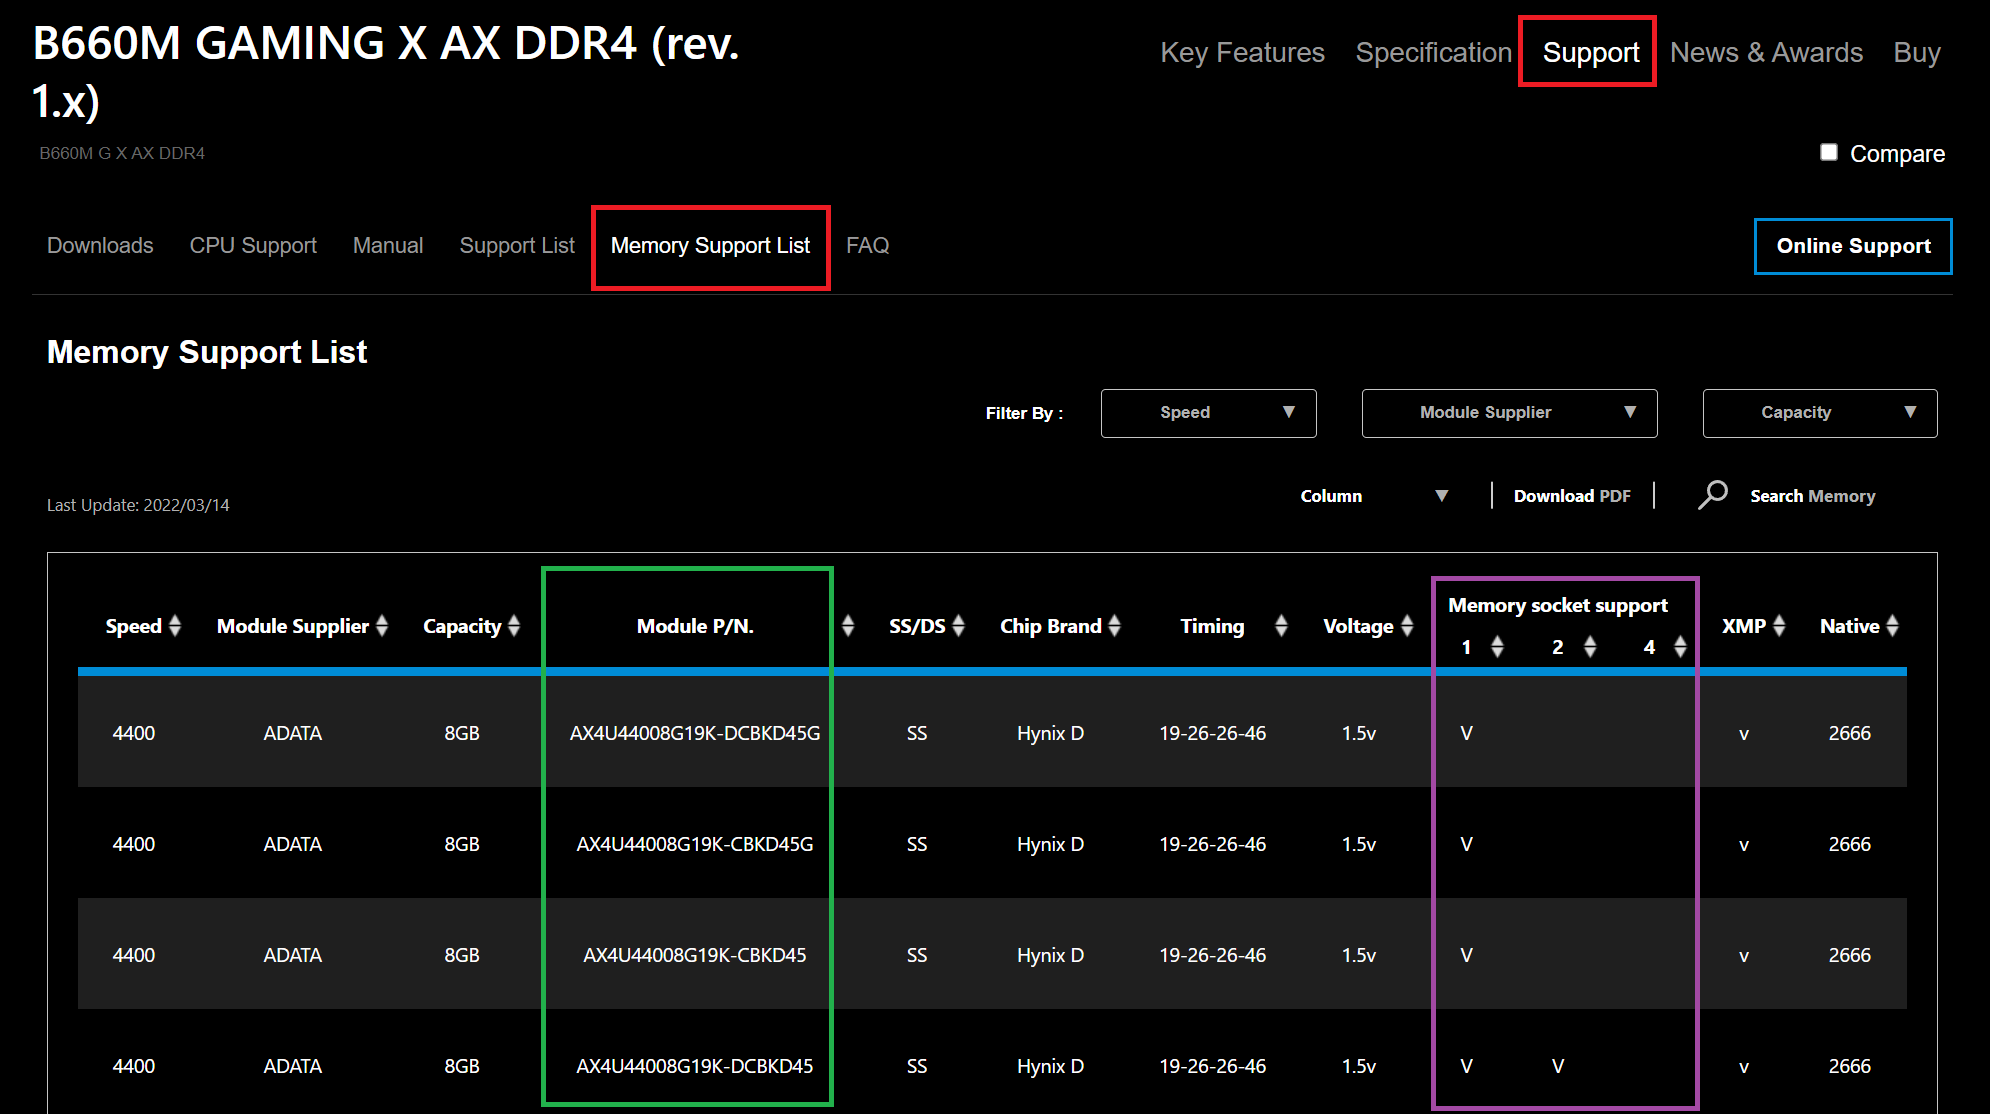Switch to the Downloads sub-tab

pyautogui.click(x=100, y=245)
